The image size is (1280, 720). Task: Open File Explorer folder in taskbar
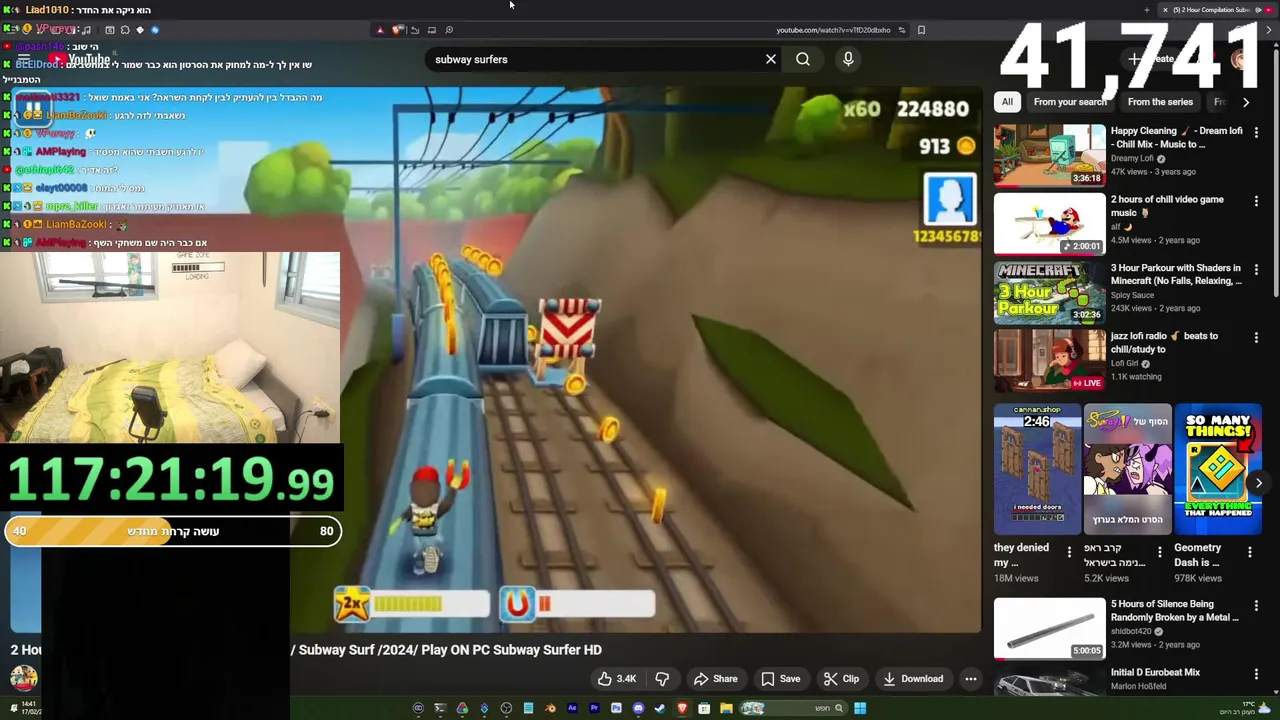click(x=726, y=708)
